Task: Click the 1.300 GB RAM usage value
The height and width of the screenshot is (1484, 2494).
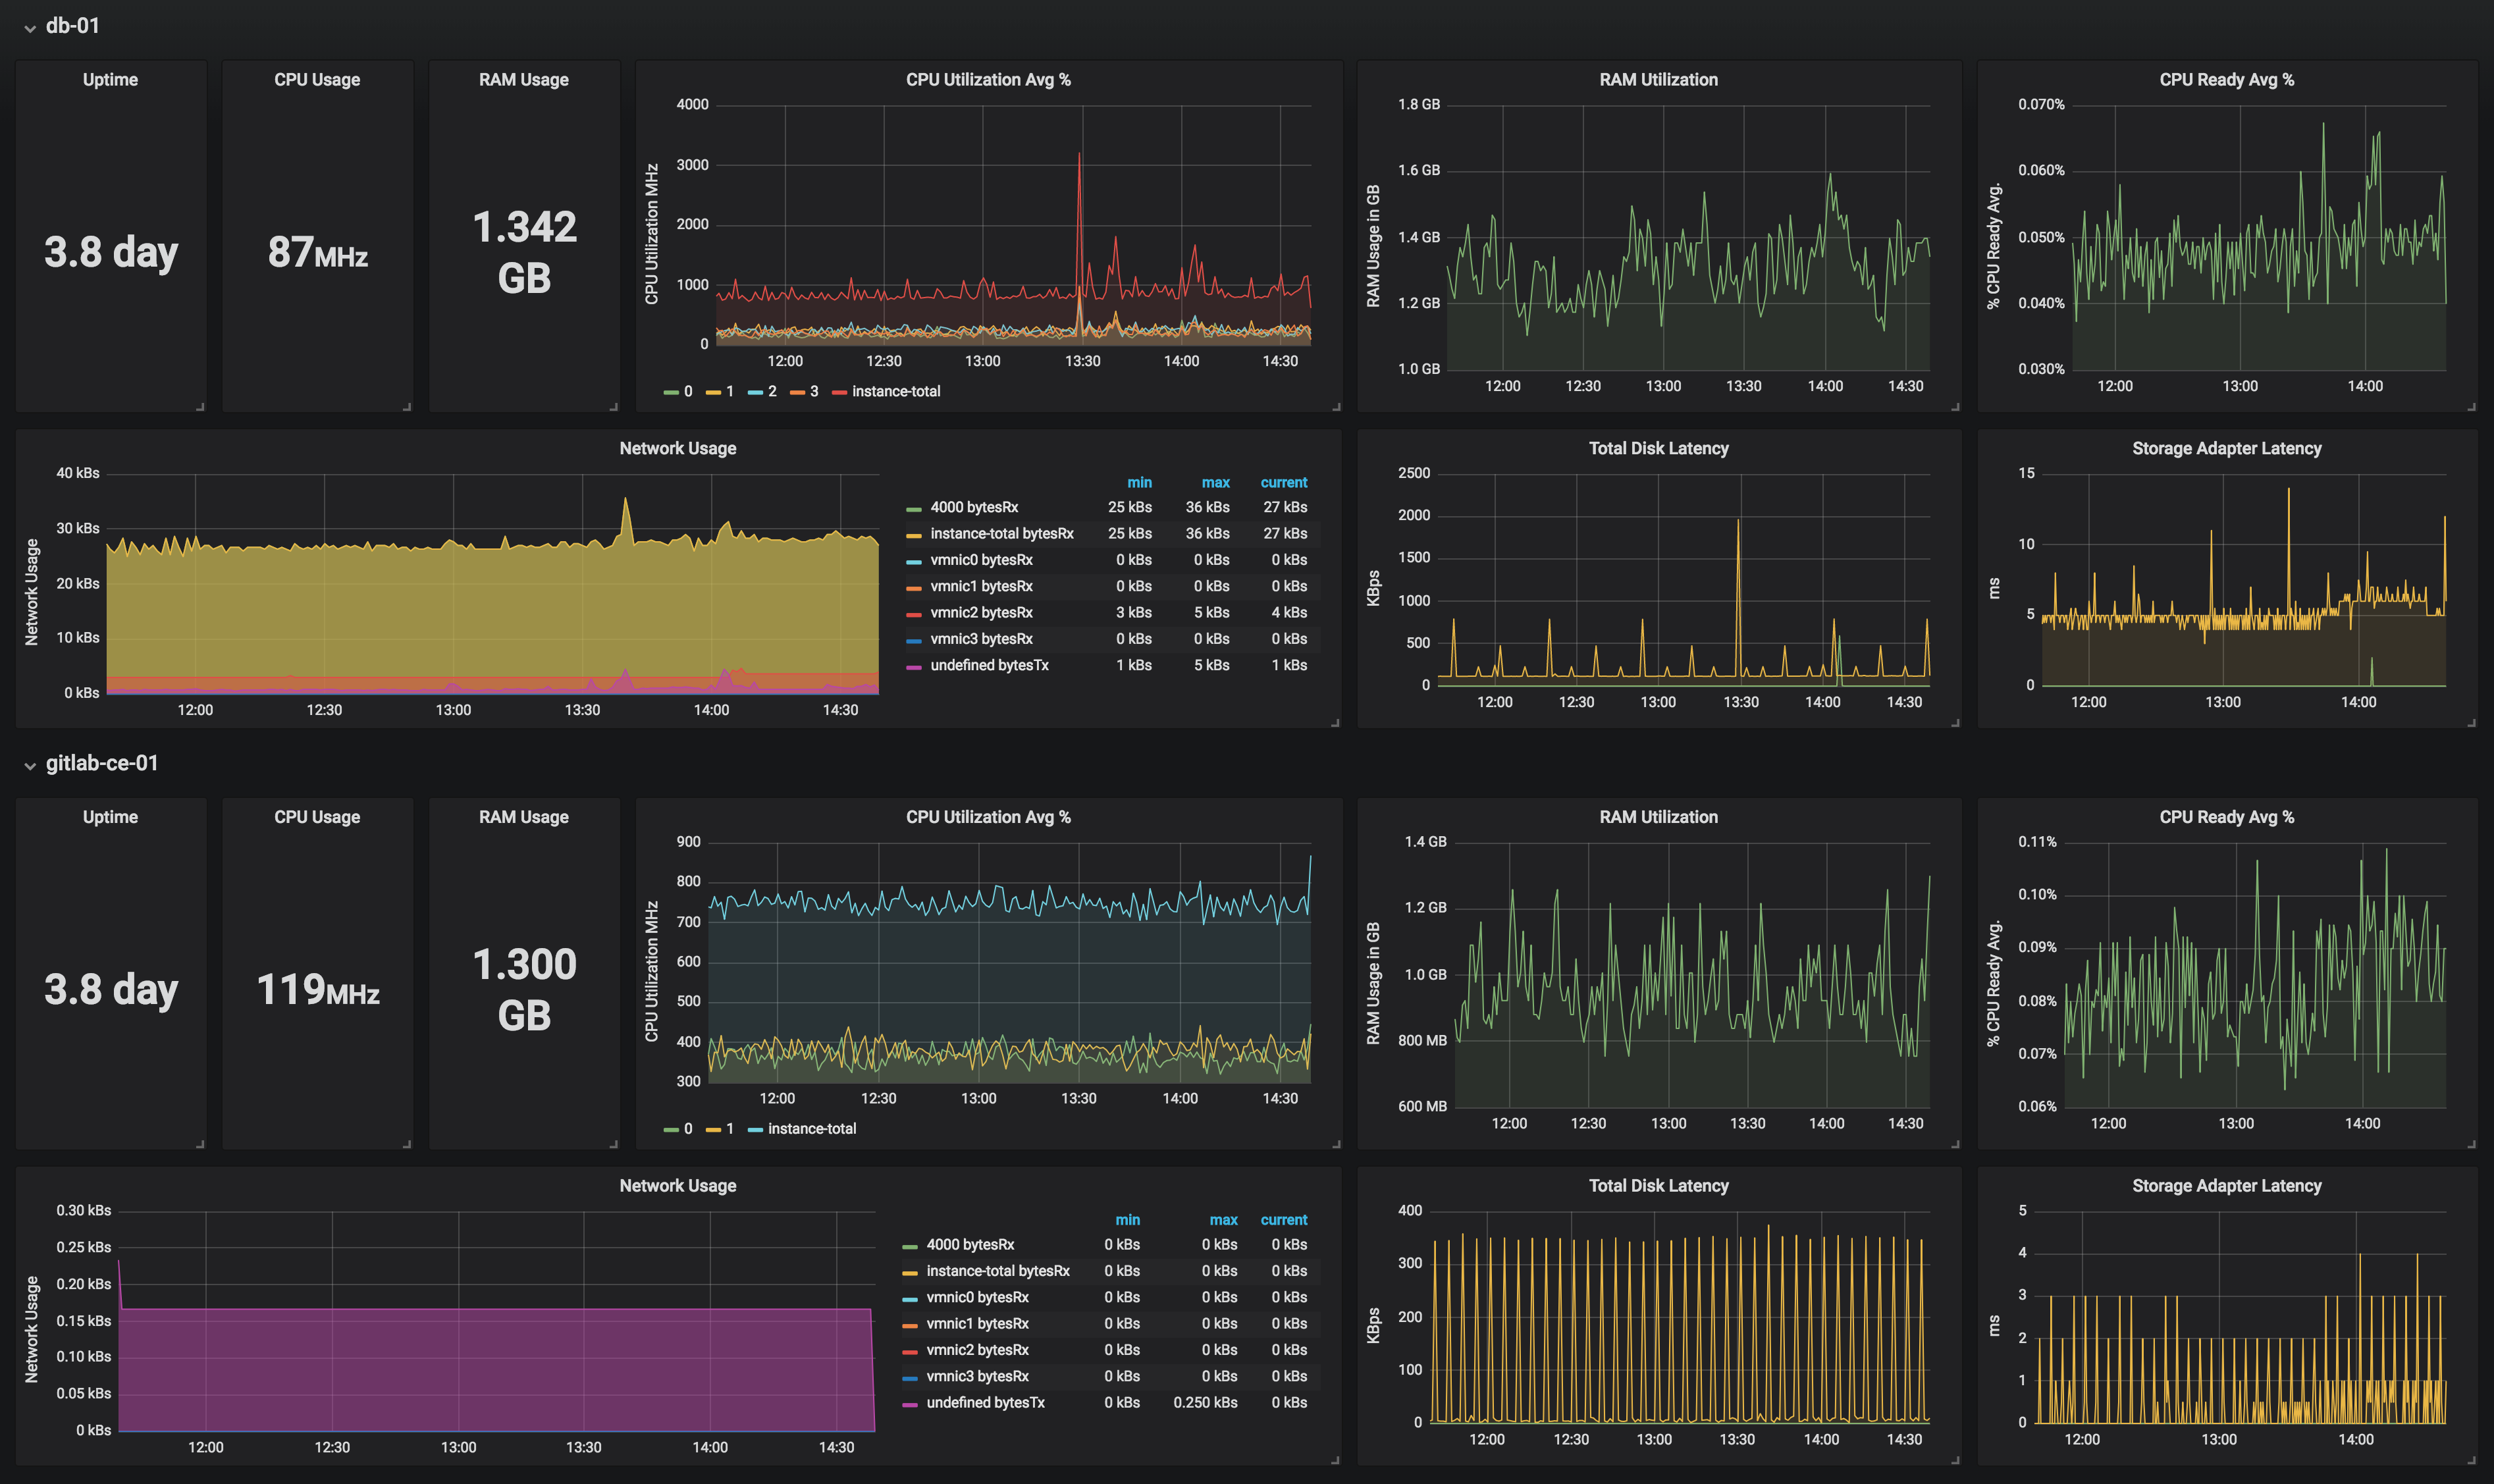Action: [x=524, y=990]
